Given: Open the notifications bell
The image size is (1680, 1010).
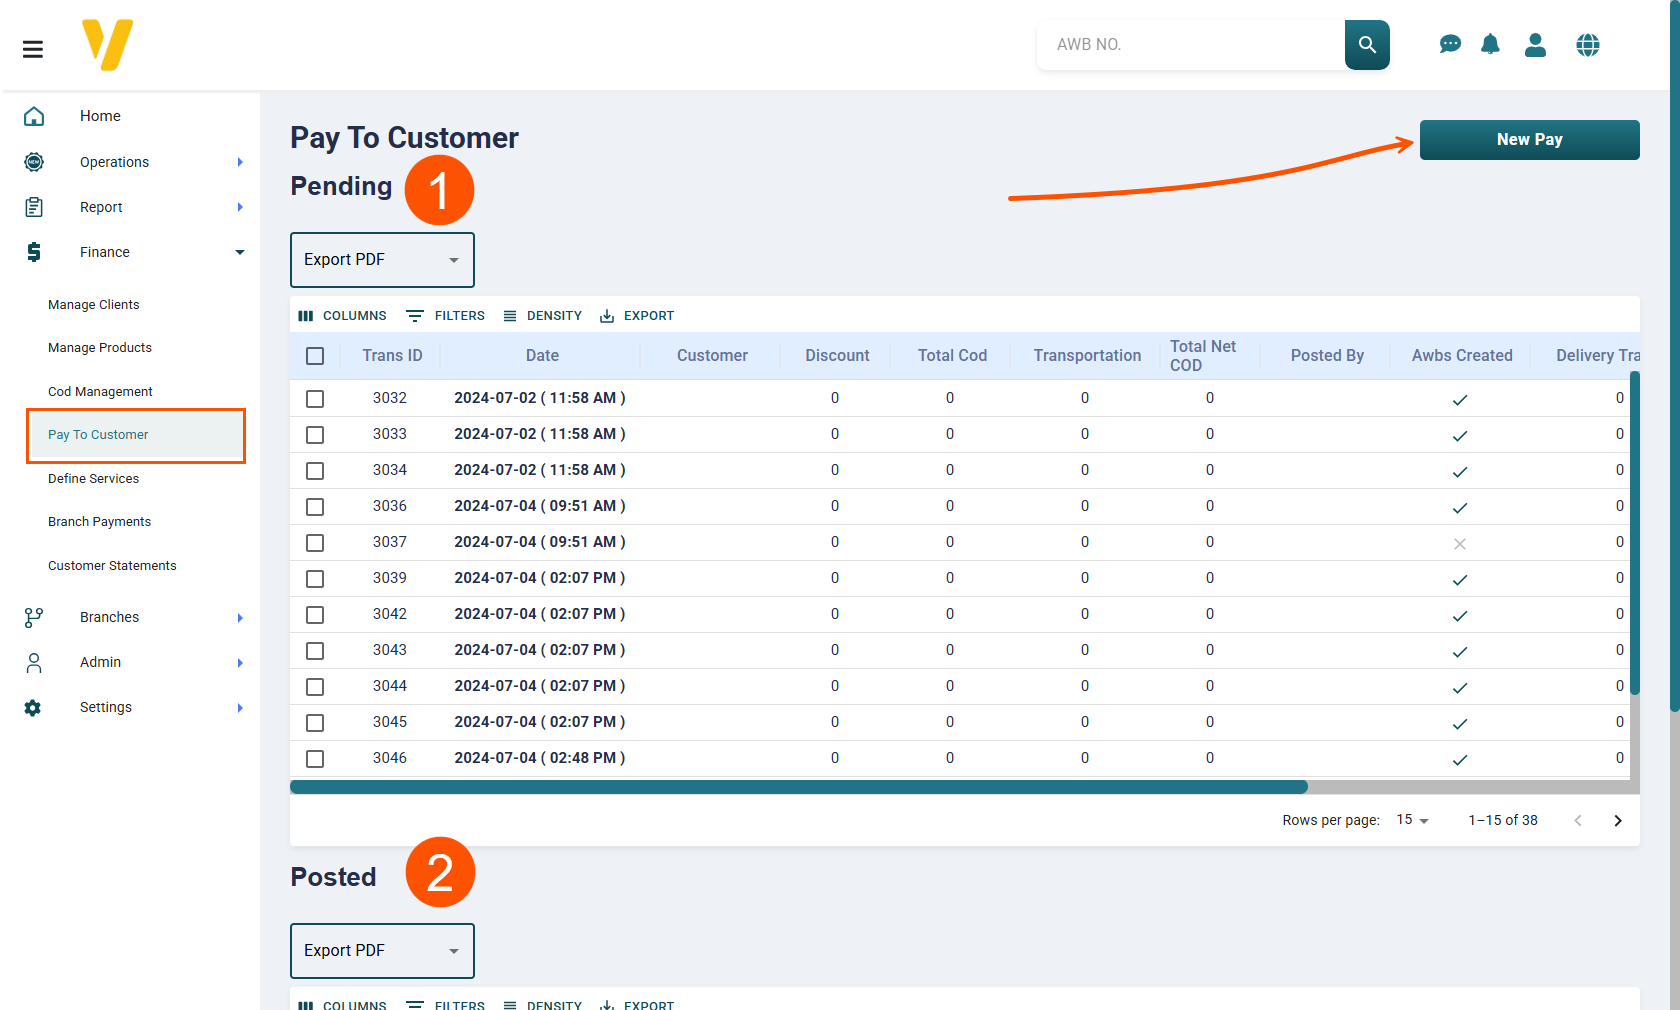Looking at the screenshot, I should [1490, 45].
